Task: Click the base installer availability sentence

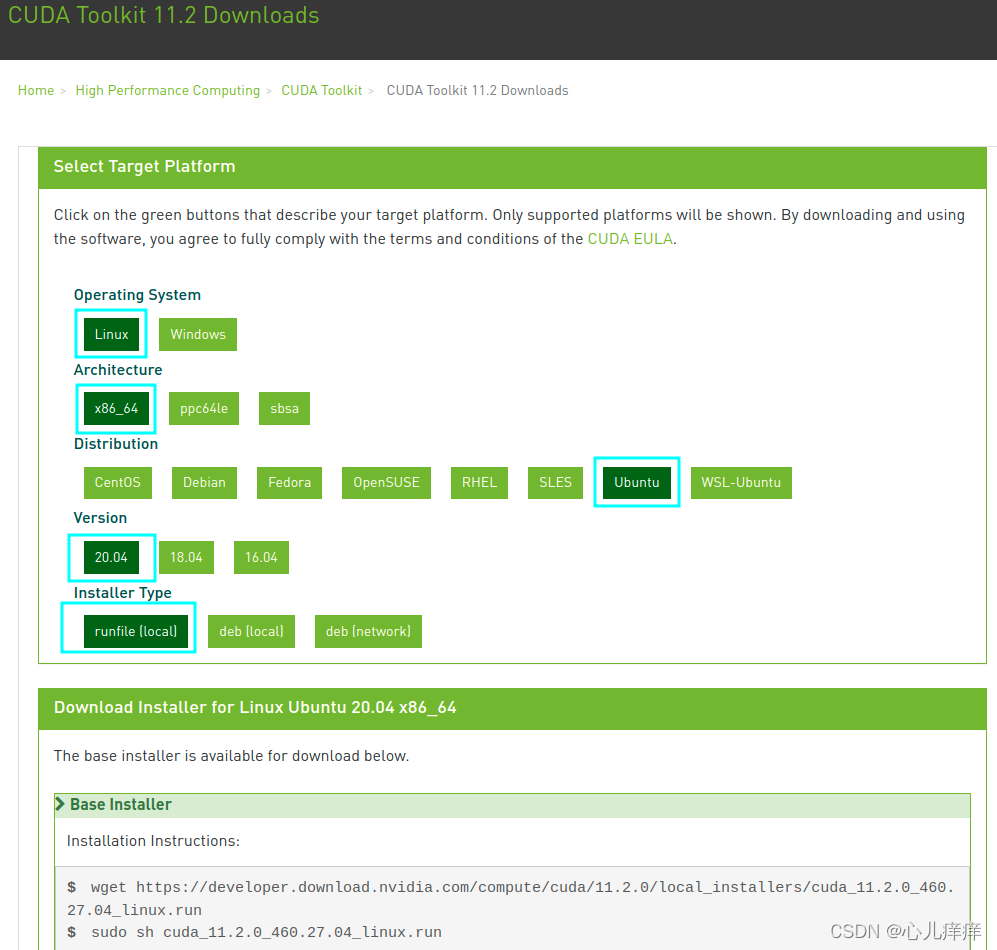Action: [231, 756]
